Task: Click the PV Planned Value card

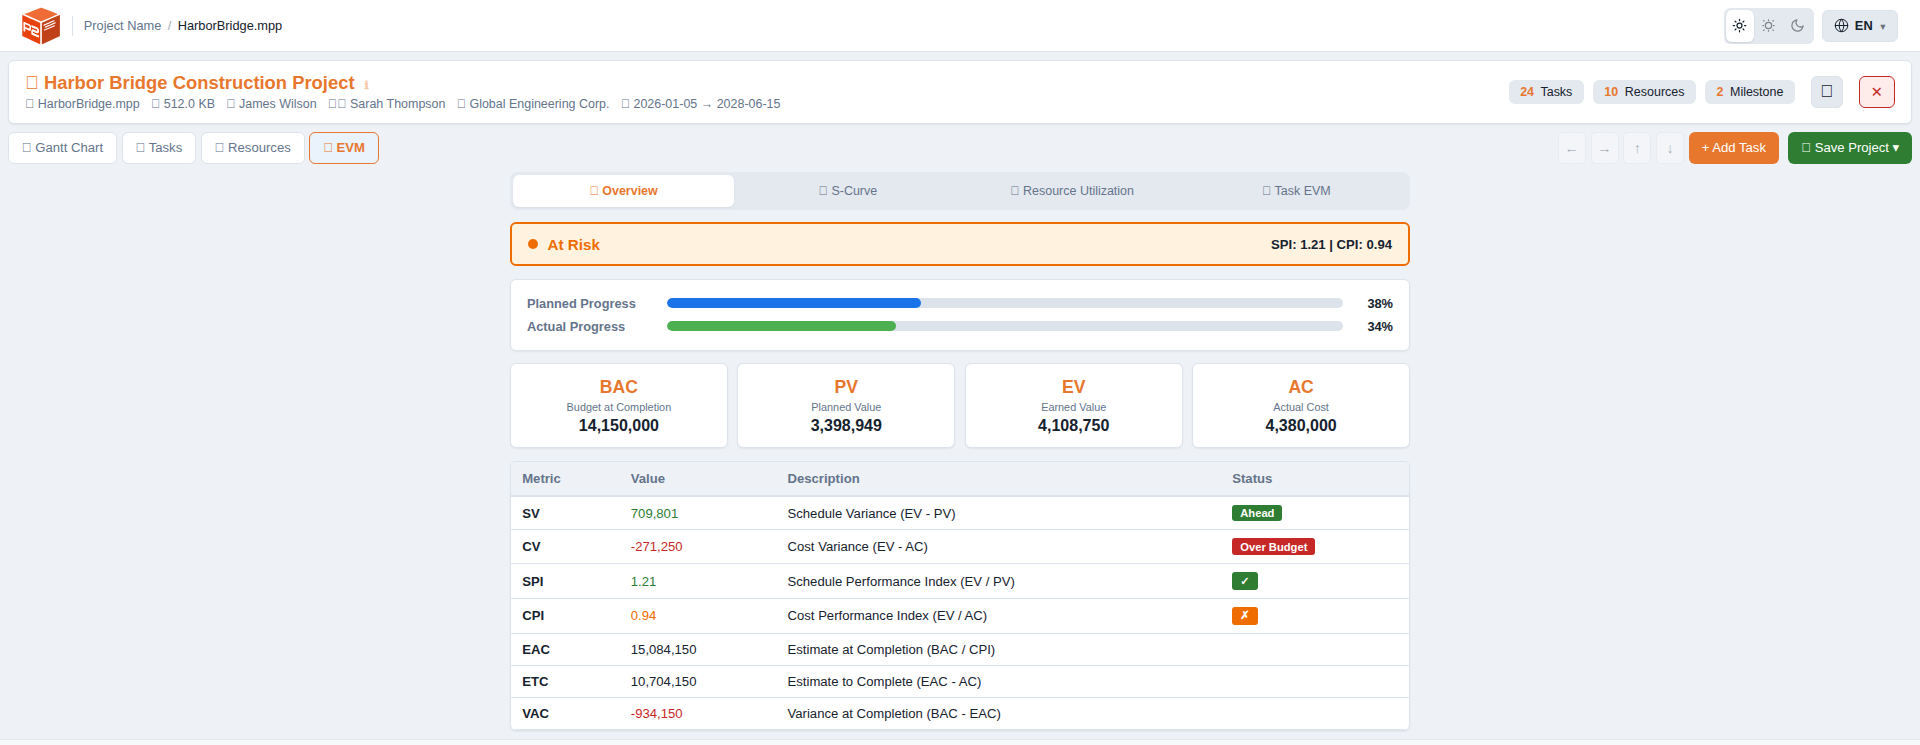Action: click(x=846, y=405)
